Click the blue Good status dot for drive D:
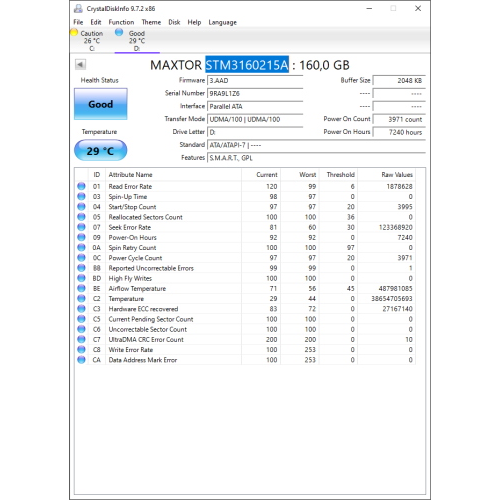500x500 pixels. click(119, 32)
